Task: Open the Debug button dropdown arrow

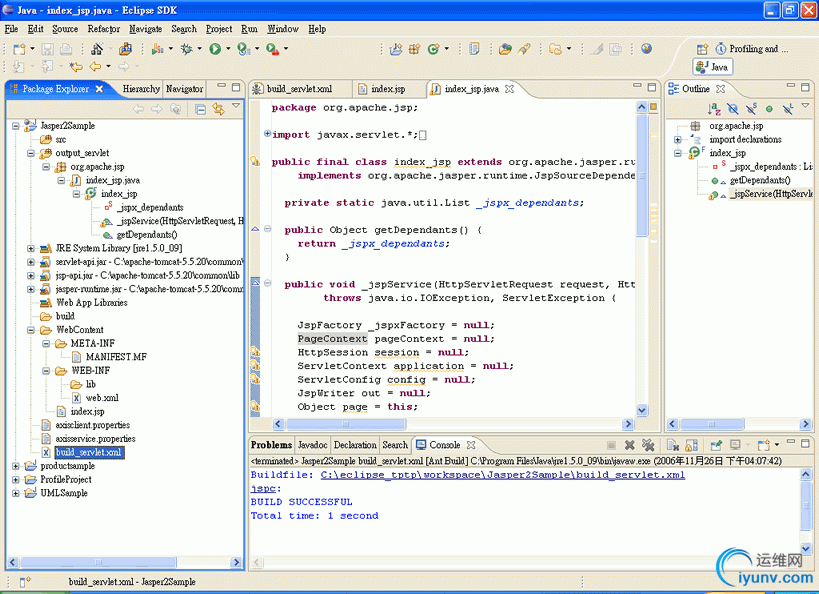Action: [x=200, y=49]
